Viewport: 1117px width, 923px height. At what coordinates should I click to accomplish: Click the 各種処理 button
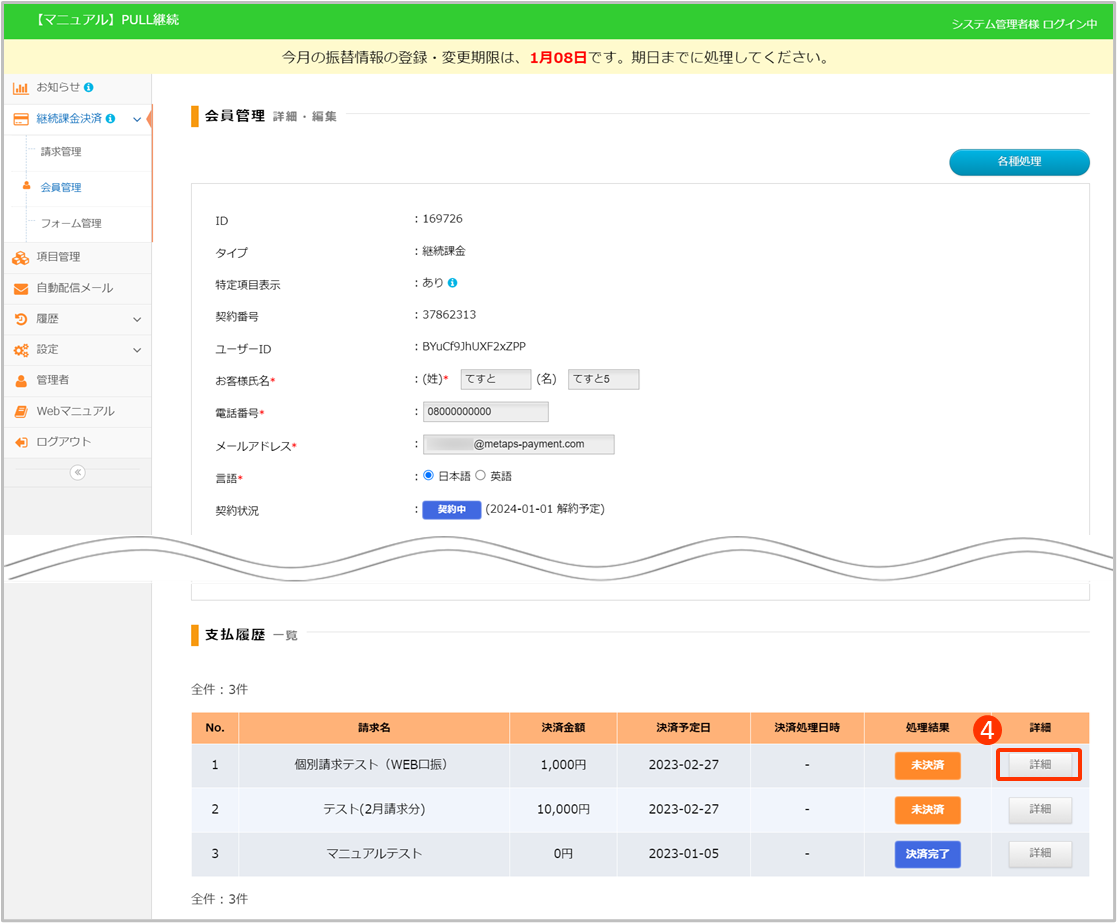[x=1018, y=161]
